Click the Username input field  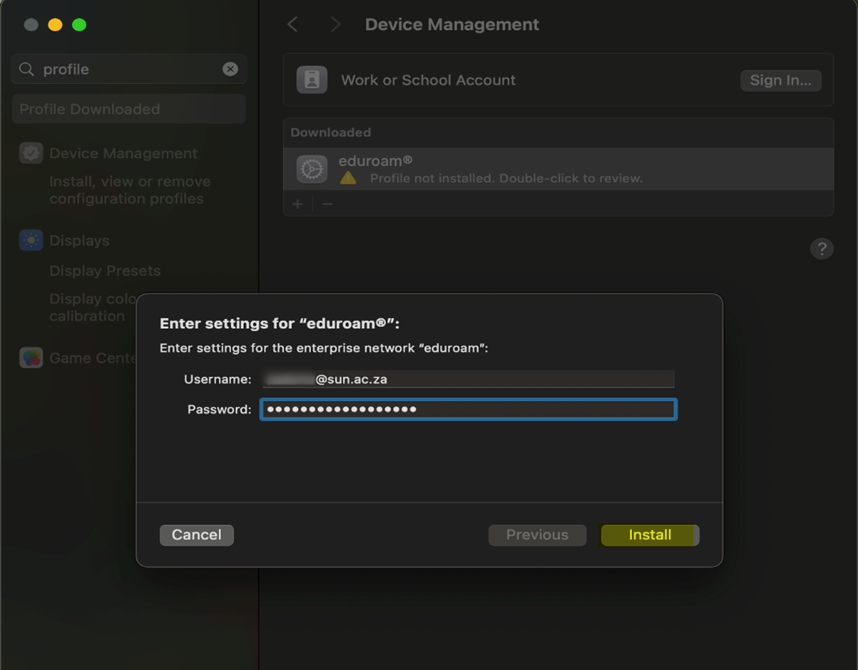point(468,380)
